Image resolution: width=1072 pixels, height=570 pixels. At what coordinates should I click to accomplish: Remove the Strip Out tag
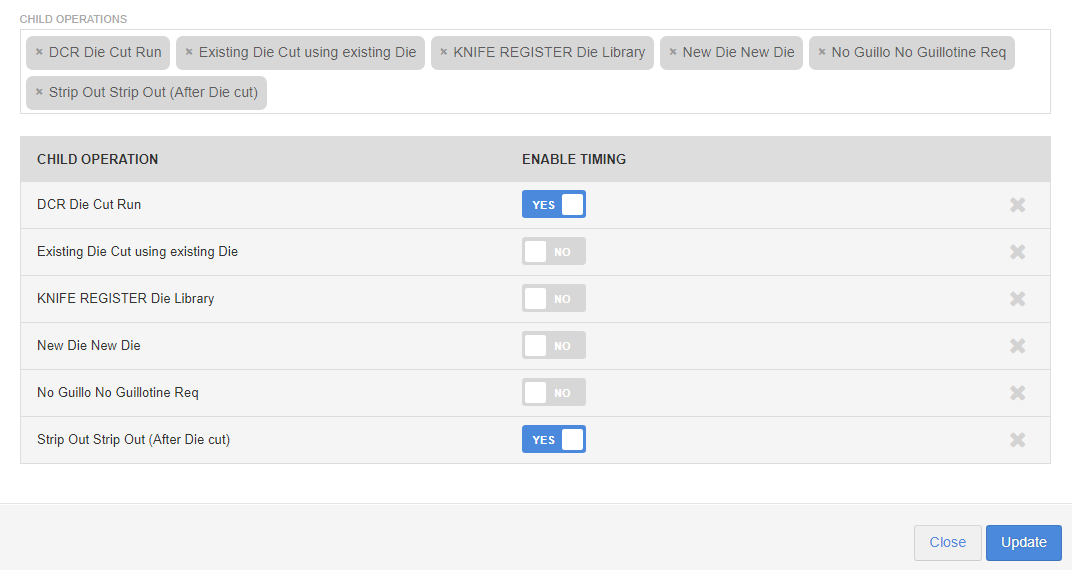click(x=39, y=92)
